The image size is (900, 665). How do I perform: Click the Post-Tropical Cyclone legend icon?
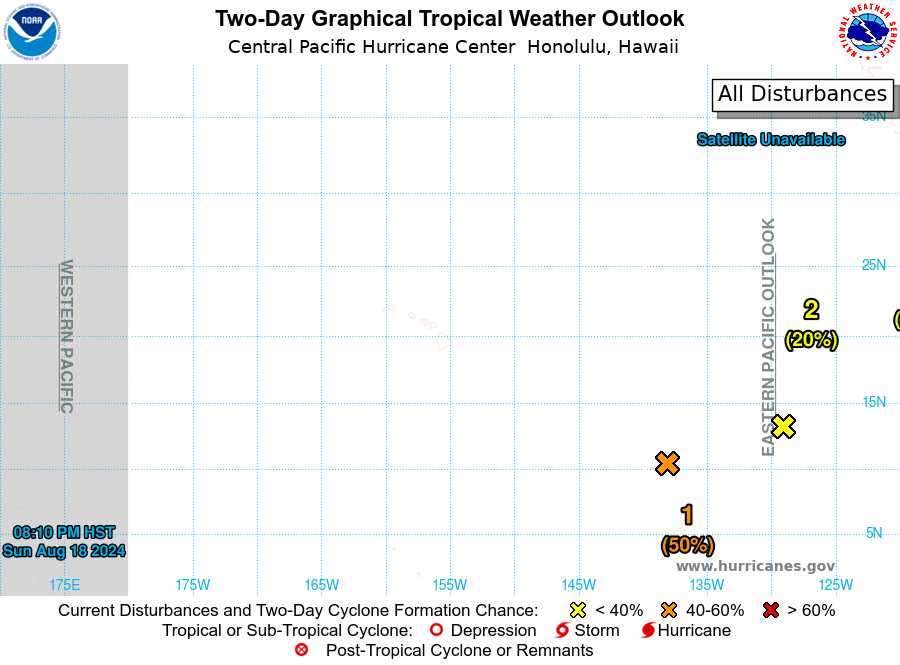click(x=301, y=650)
